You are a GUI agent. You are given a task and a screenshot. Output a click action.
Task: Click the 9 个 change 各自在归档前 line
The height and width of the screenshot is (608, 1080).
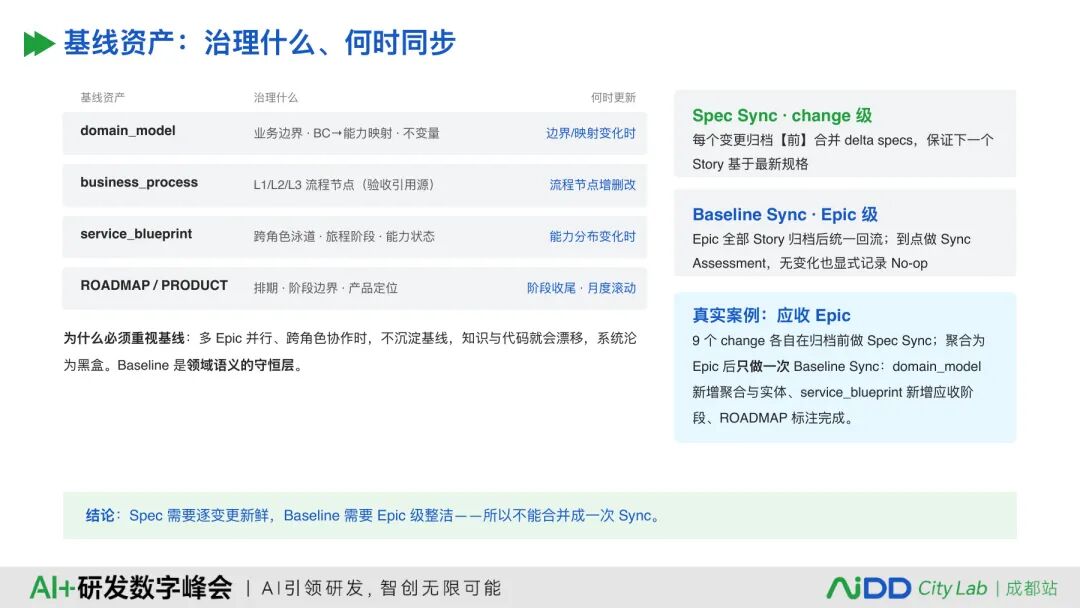pos(838,341)
